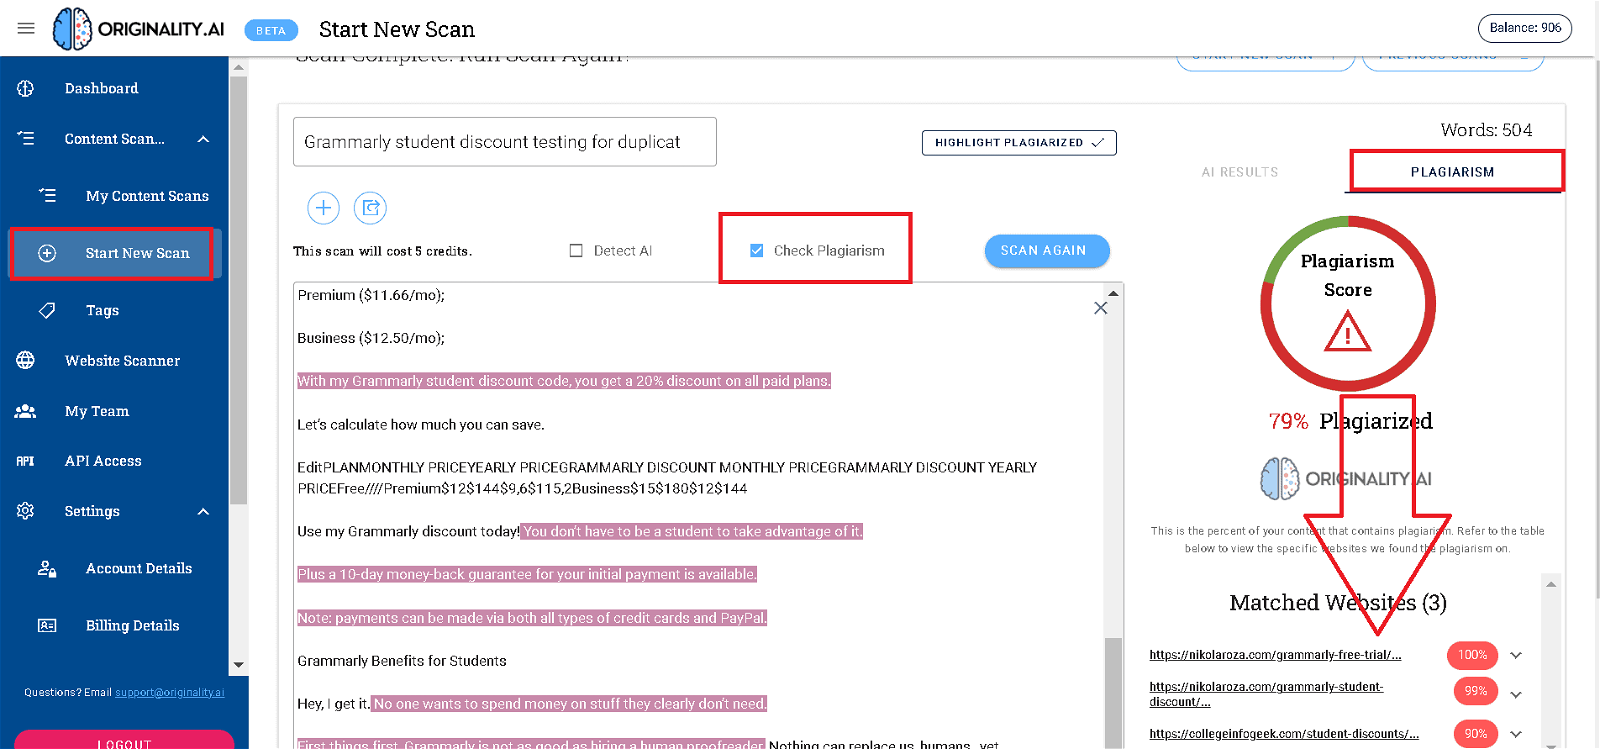The height and width of the screenshot is (749, 1600).
Task: Open My Team menu item
Action: coord(97,411)
